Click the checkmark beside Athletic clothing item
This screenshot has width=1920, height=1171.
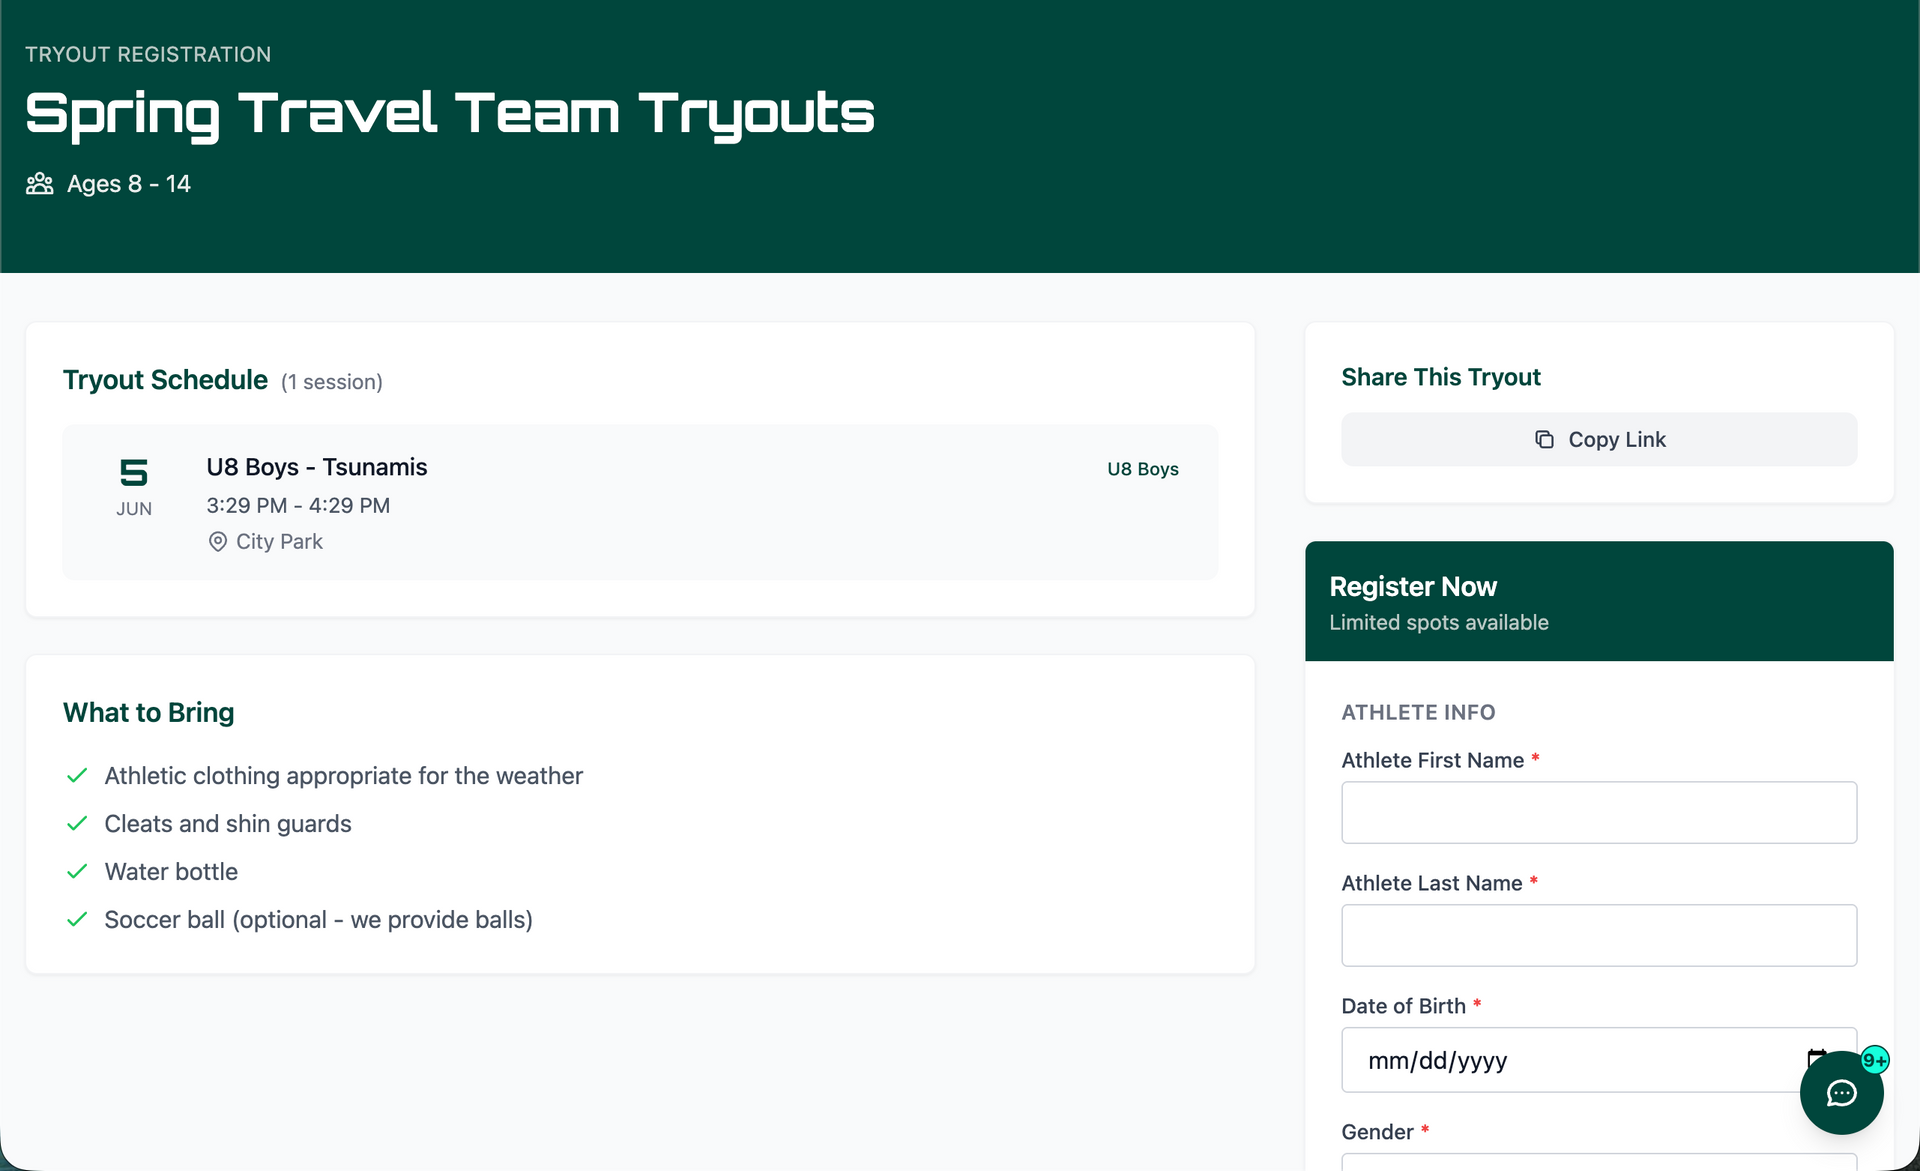click(x=77, y=776)
